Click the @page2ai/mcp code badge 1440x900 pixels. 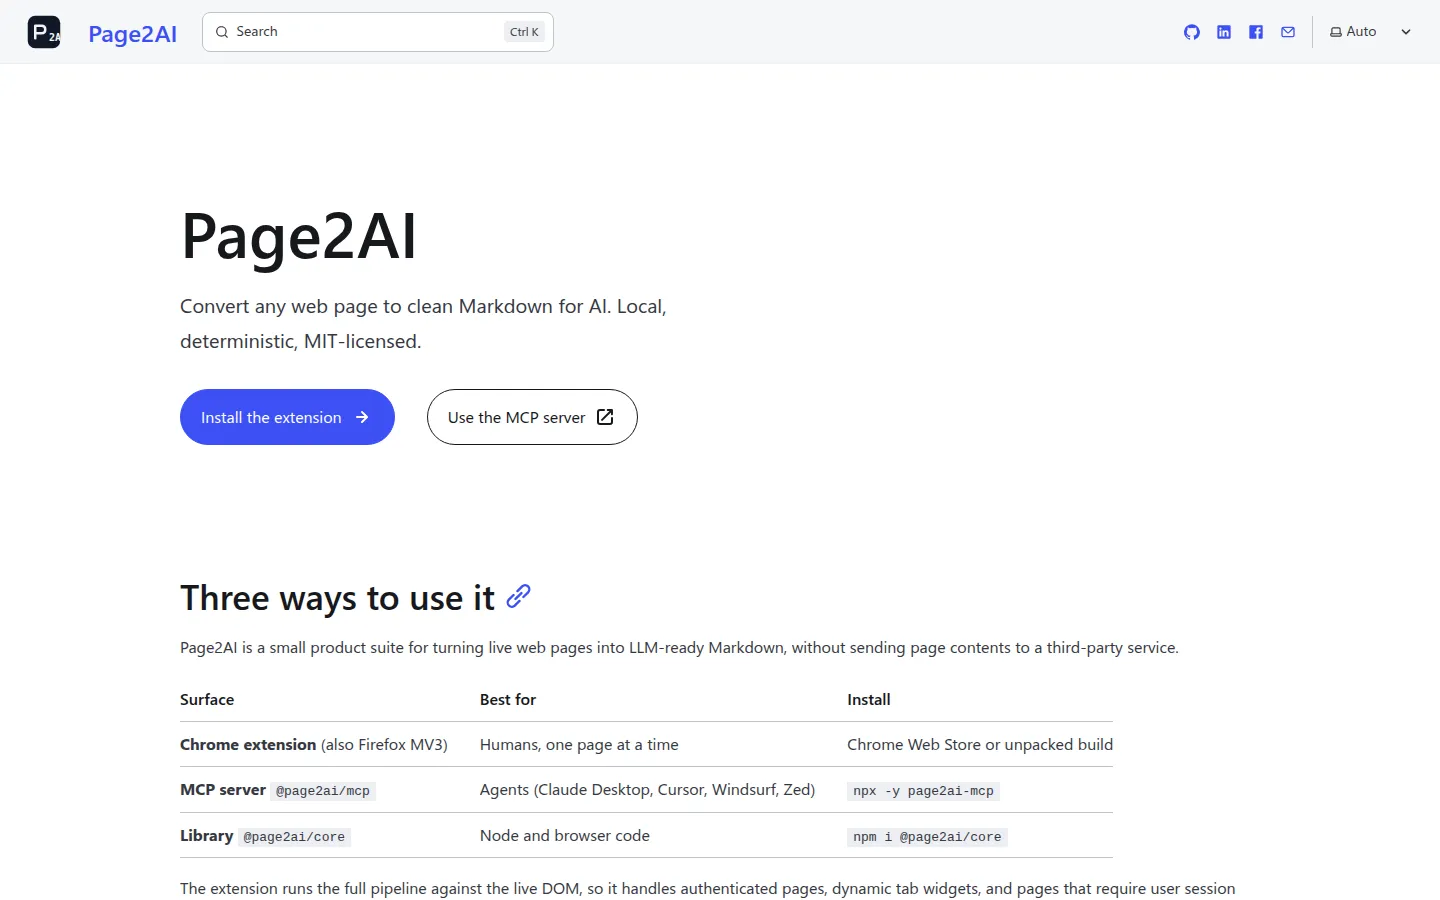323,791
